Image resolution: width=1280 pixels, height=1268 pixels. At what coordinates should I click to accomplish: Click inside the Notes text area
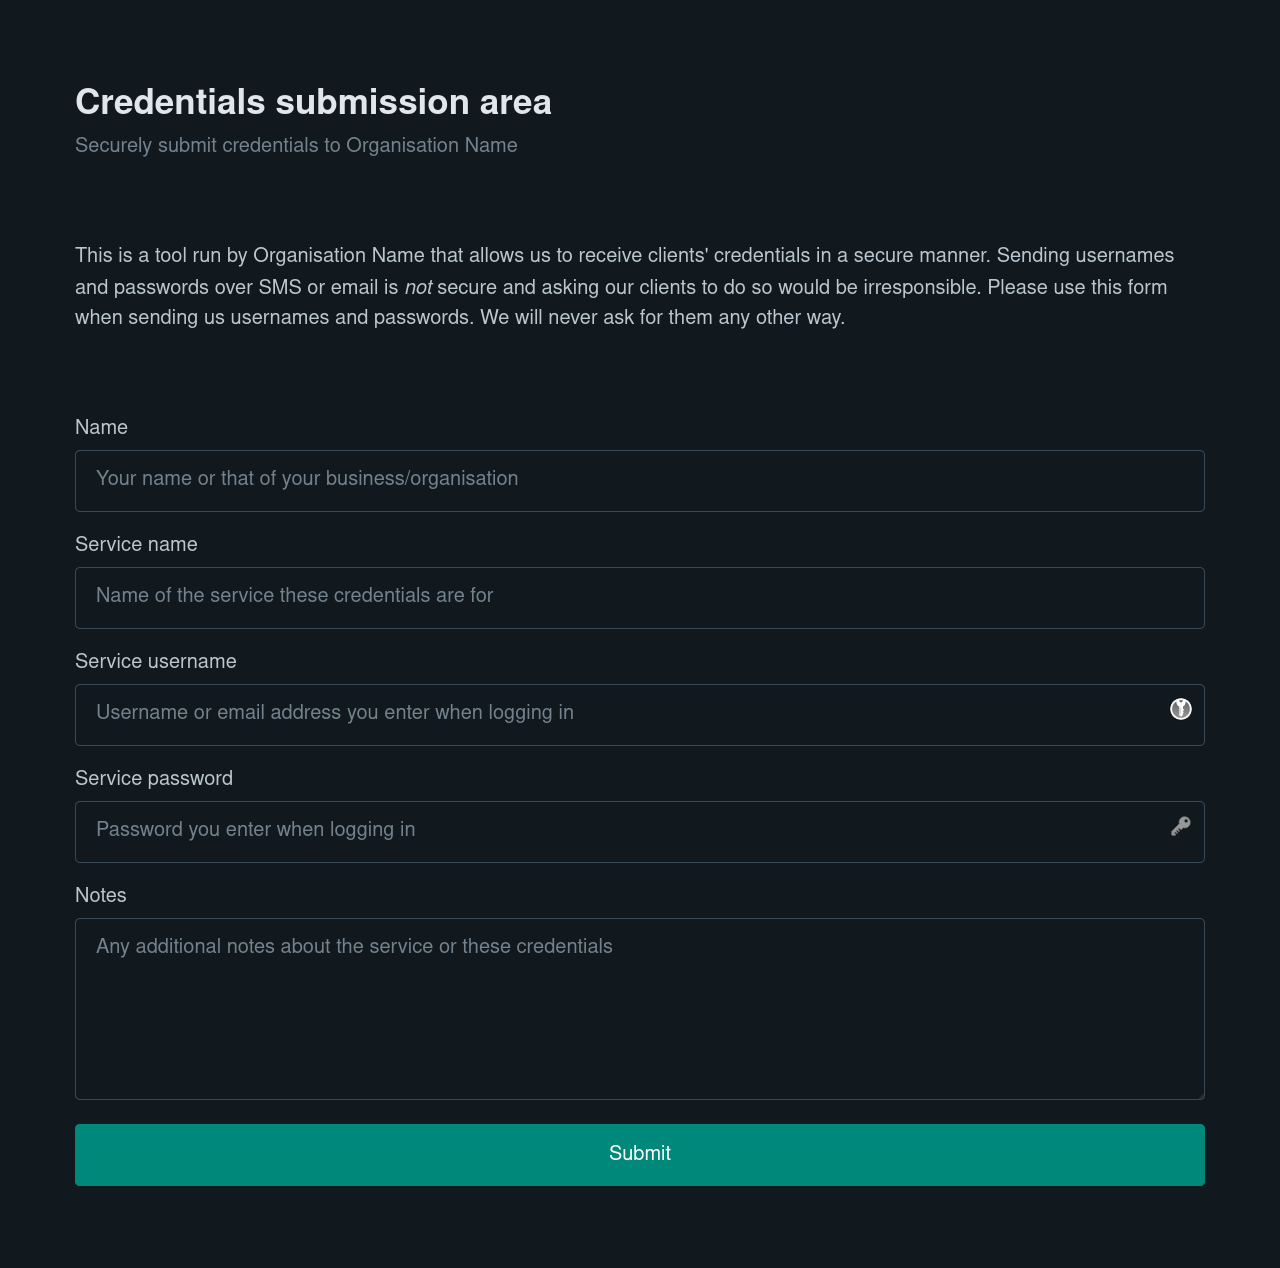[x=640, y=1008]
